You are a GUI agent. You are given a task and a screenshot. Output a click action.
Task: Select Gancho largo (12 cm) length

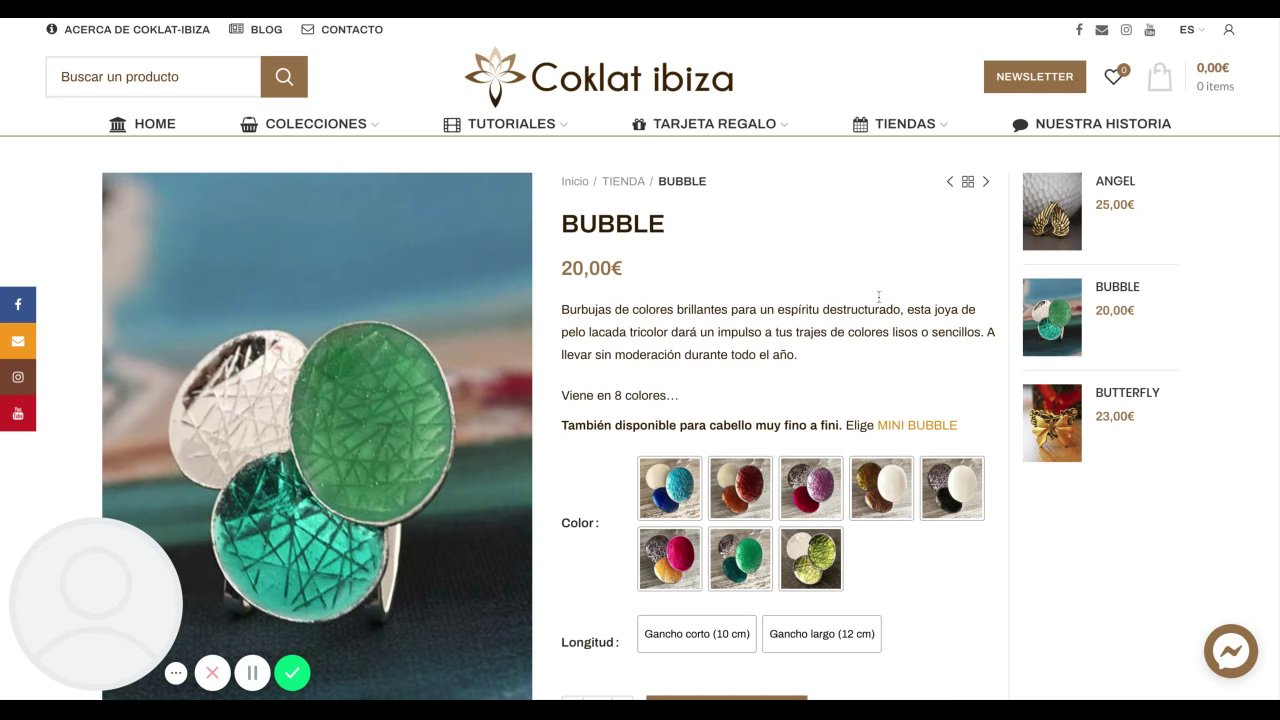(x=822, y=634)
